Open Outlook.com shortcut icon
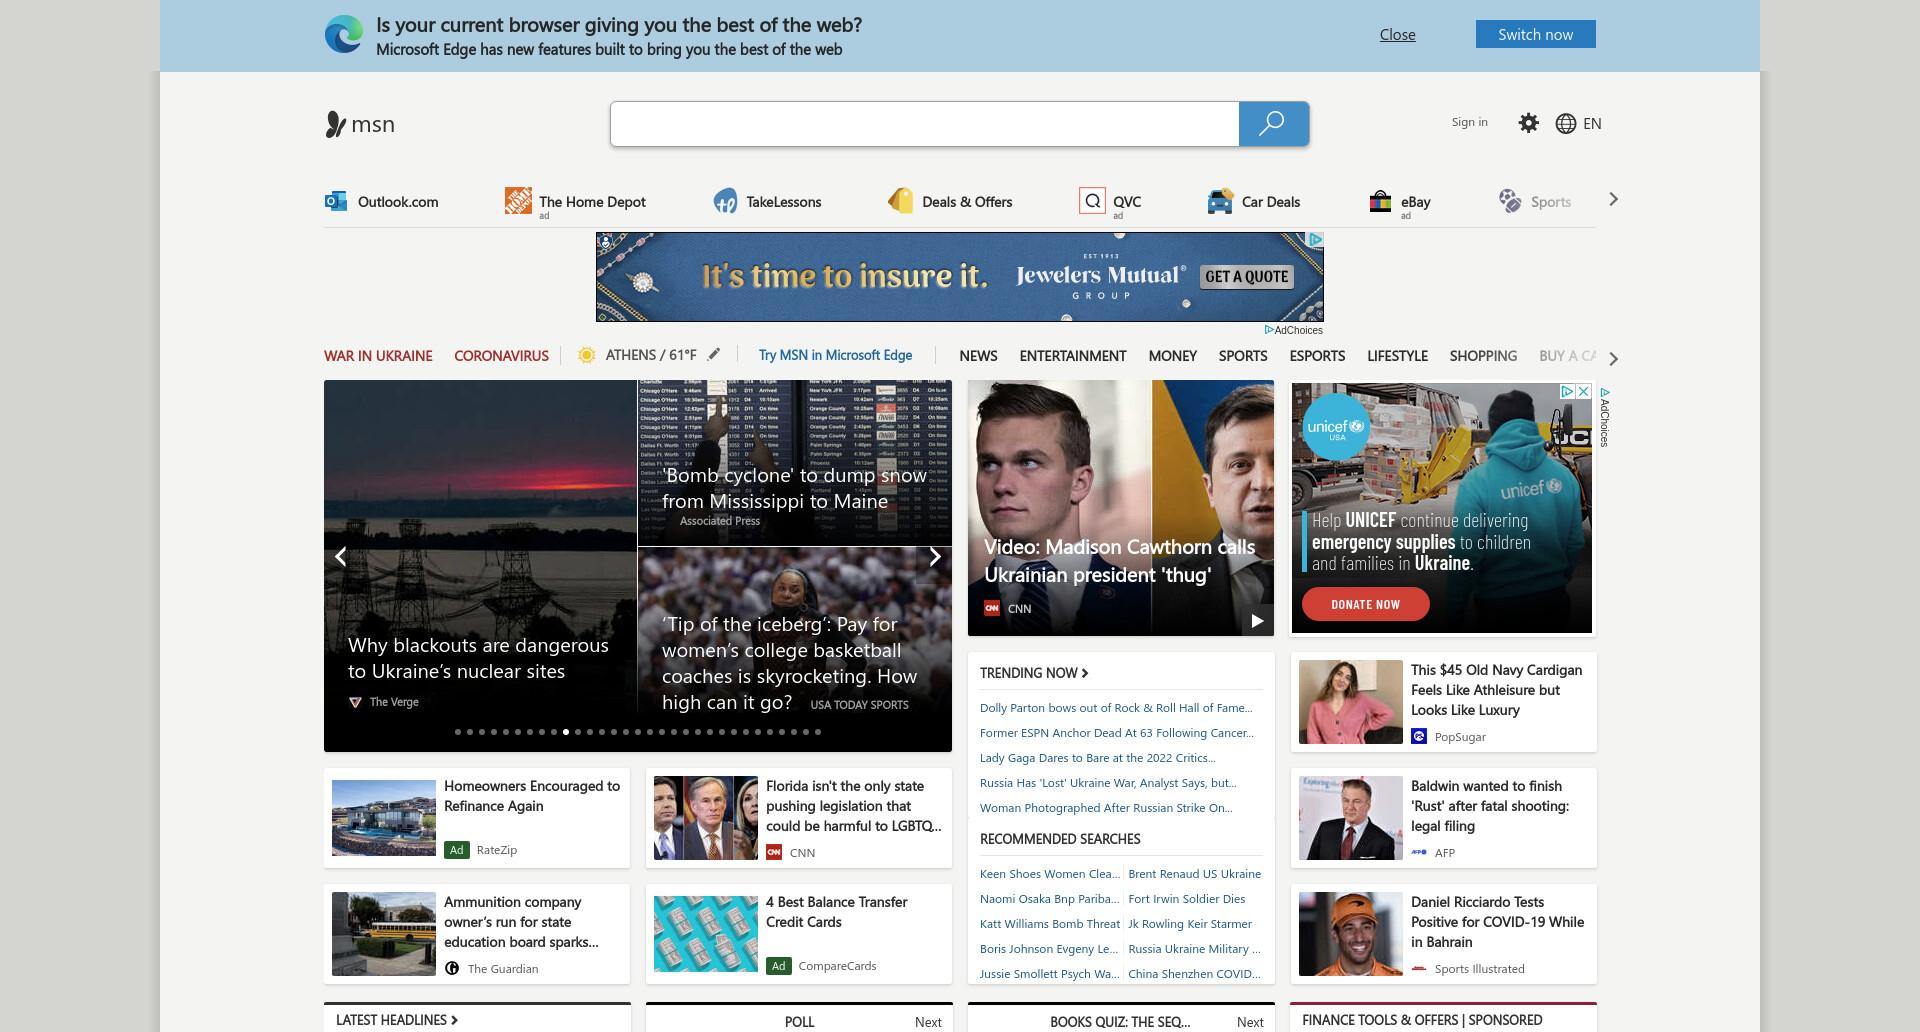The height and width of the screenshot is (1032, 1920). (335, 201)
